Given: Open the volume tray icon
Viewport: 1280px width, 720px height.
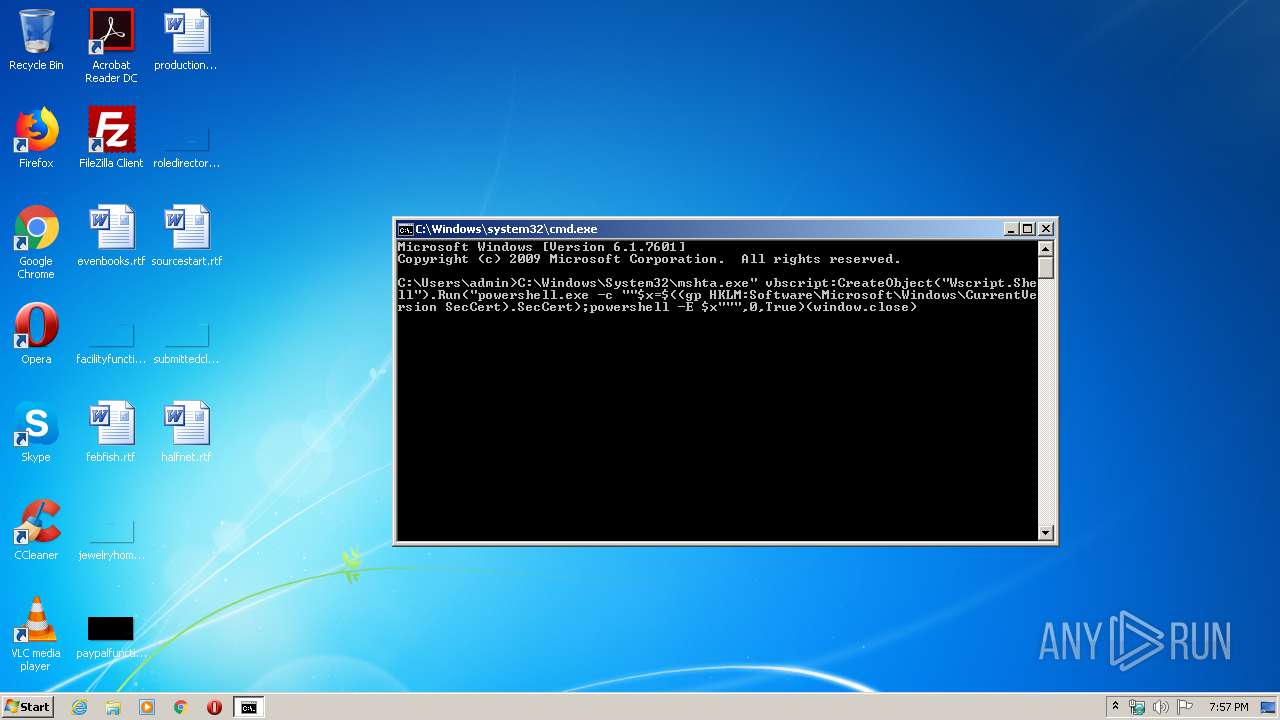Looking at the screenshot, I should tap(1161, 707).
